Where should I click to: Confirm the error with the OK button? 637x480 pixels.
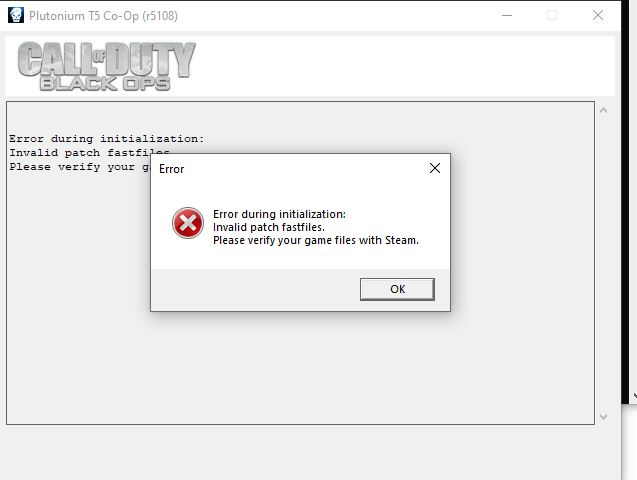coord(397,289)
